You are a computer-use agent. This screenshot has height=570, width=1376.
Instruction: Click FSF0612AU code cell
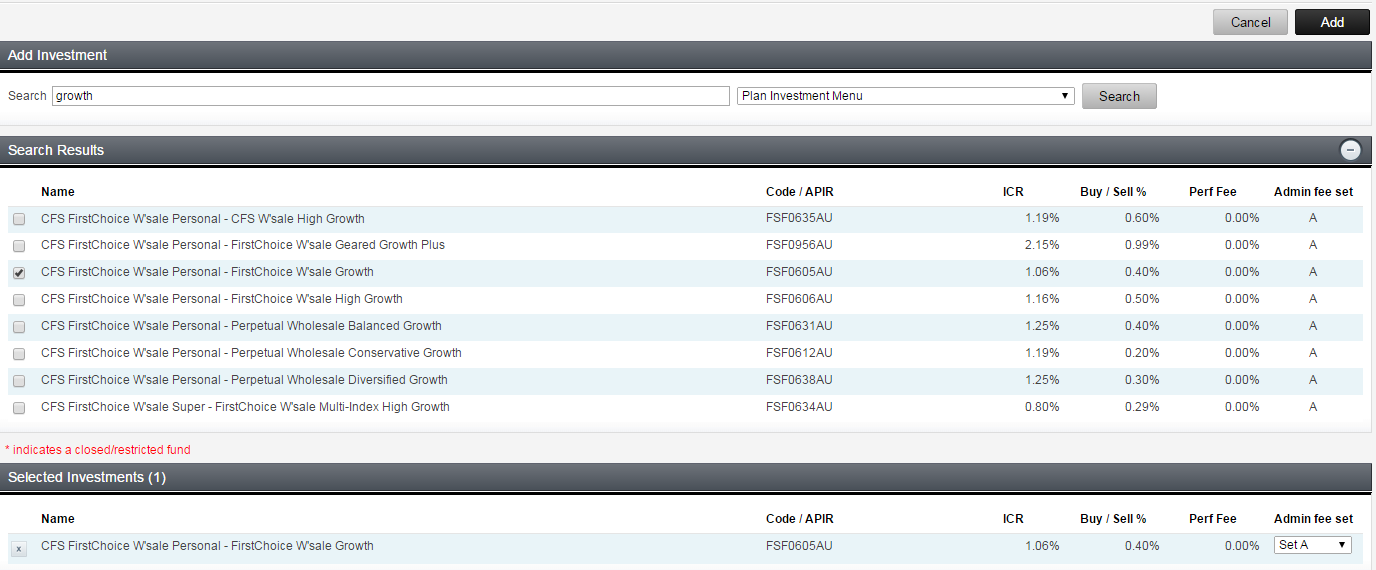(799, 353)
